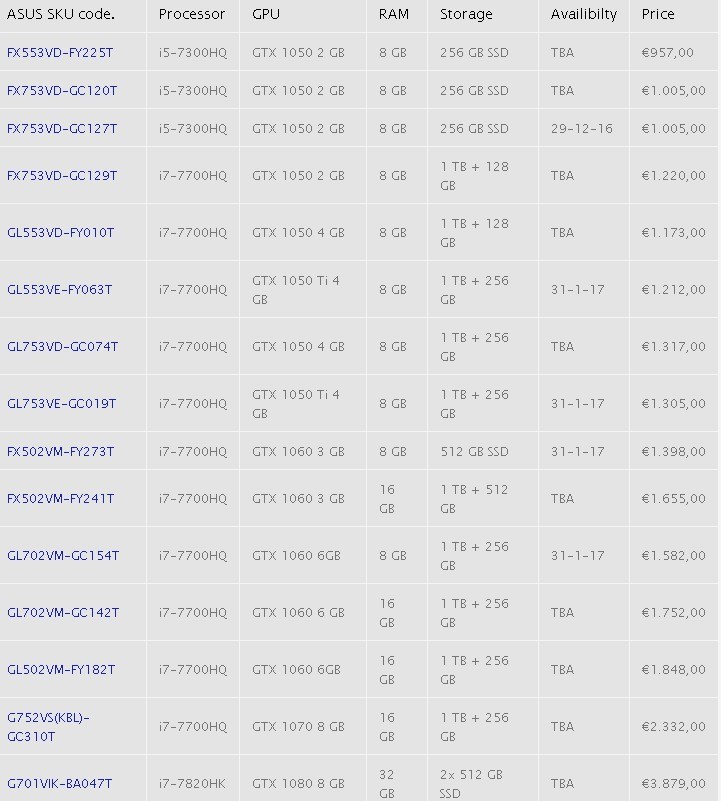Open the GL753VD-GC074T link
Viewport: 721px width, 801px height.
point(62,346)
